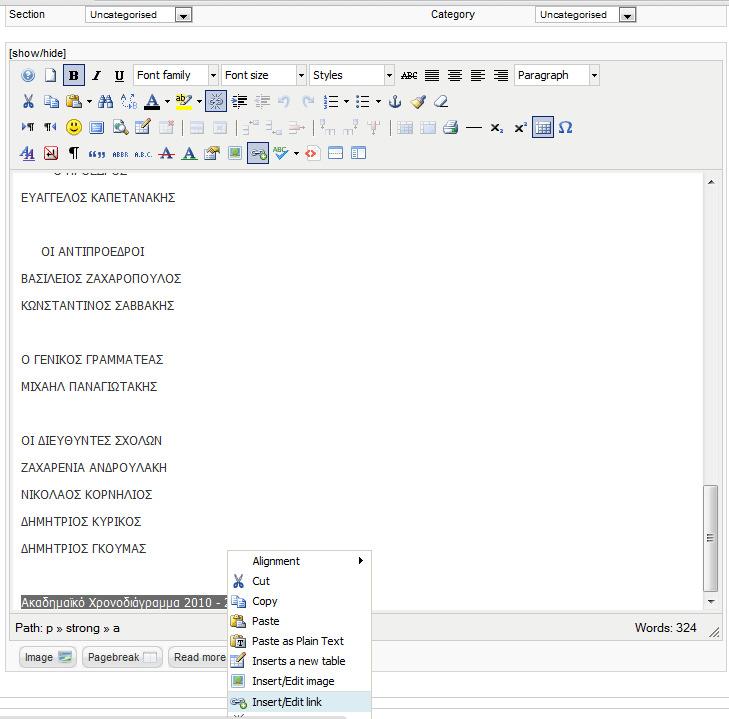Click the Full justify alignment icon
The image size is (729, 719).
point(432,75)
